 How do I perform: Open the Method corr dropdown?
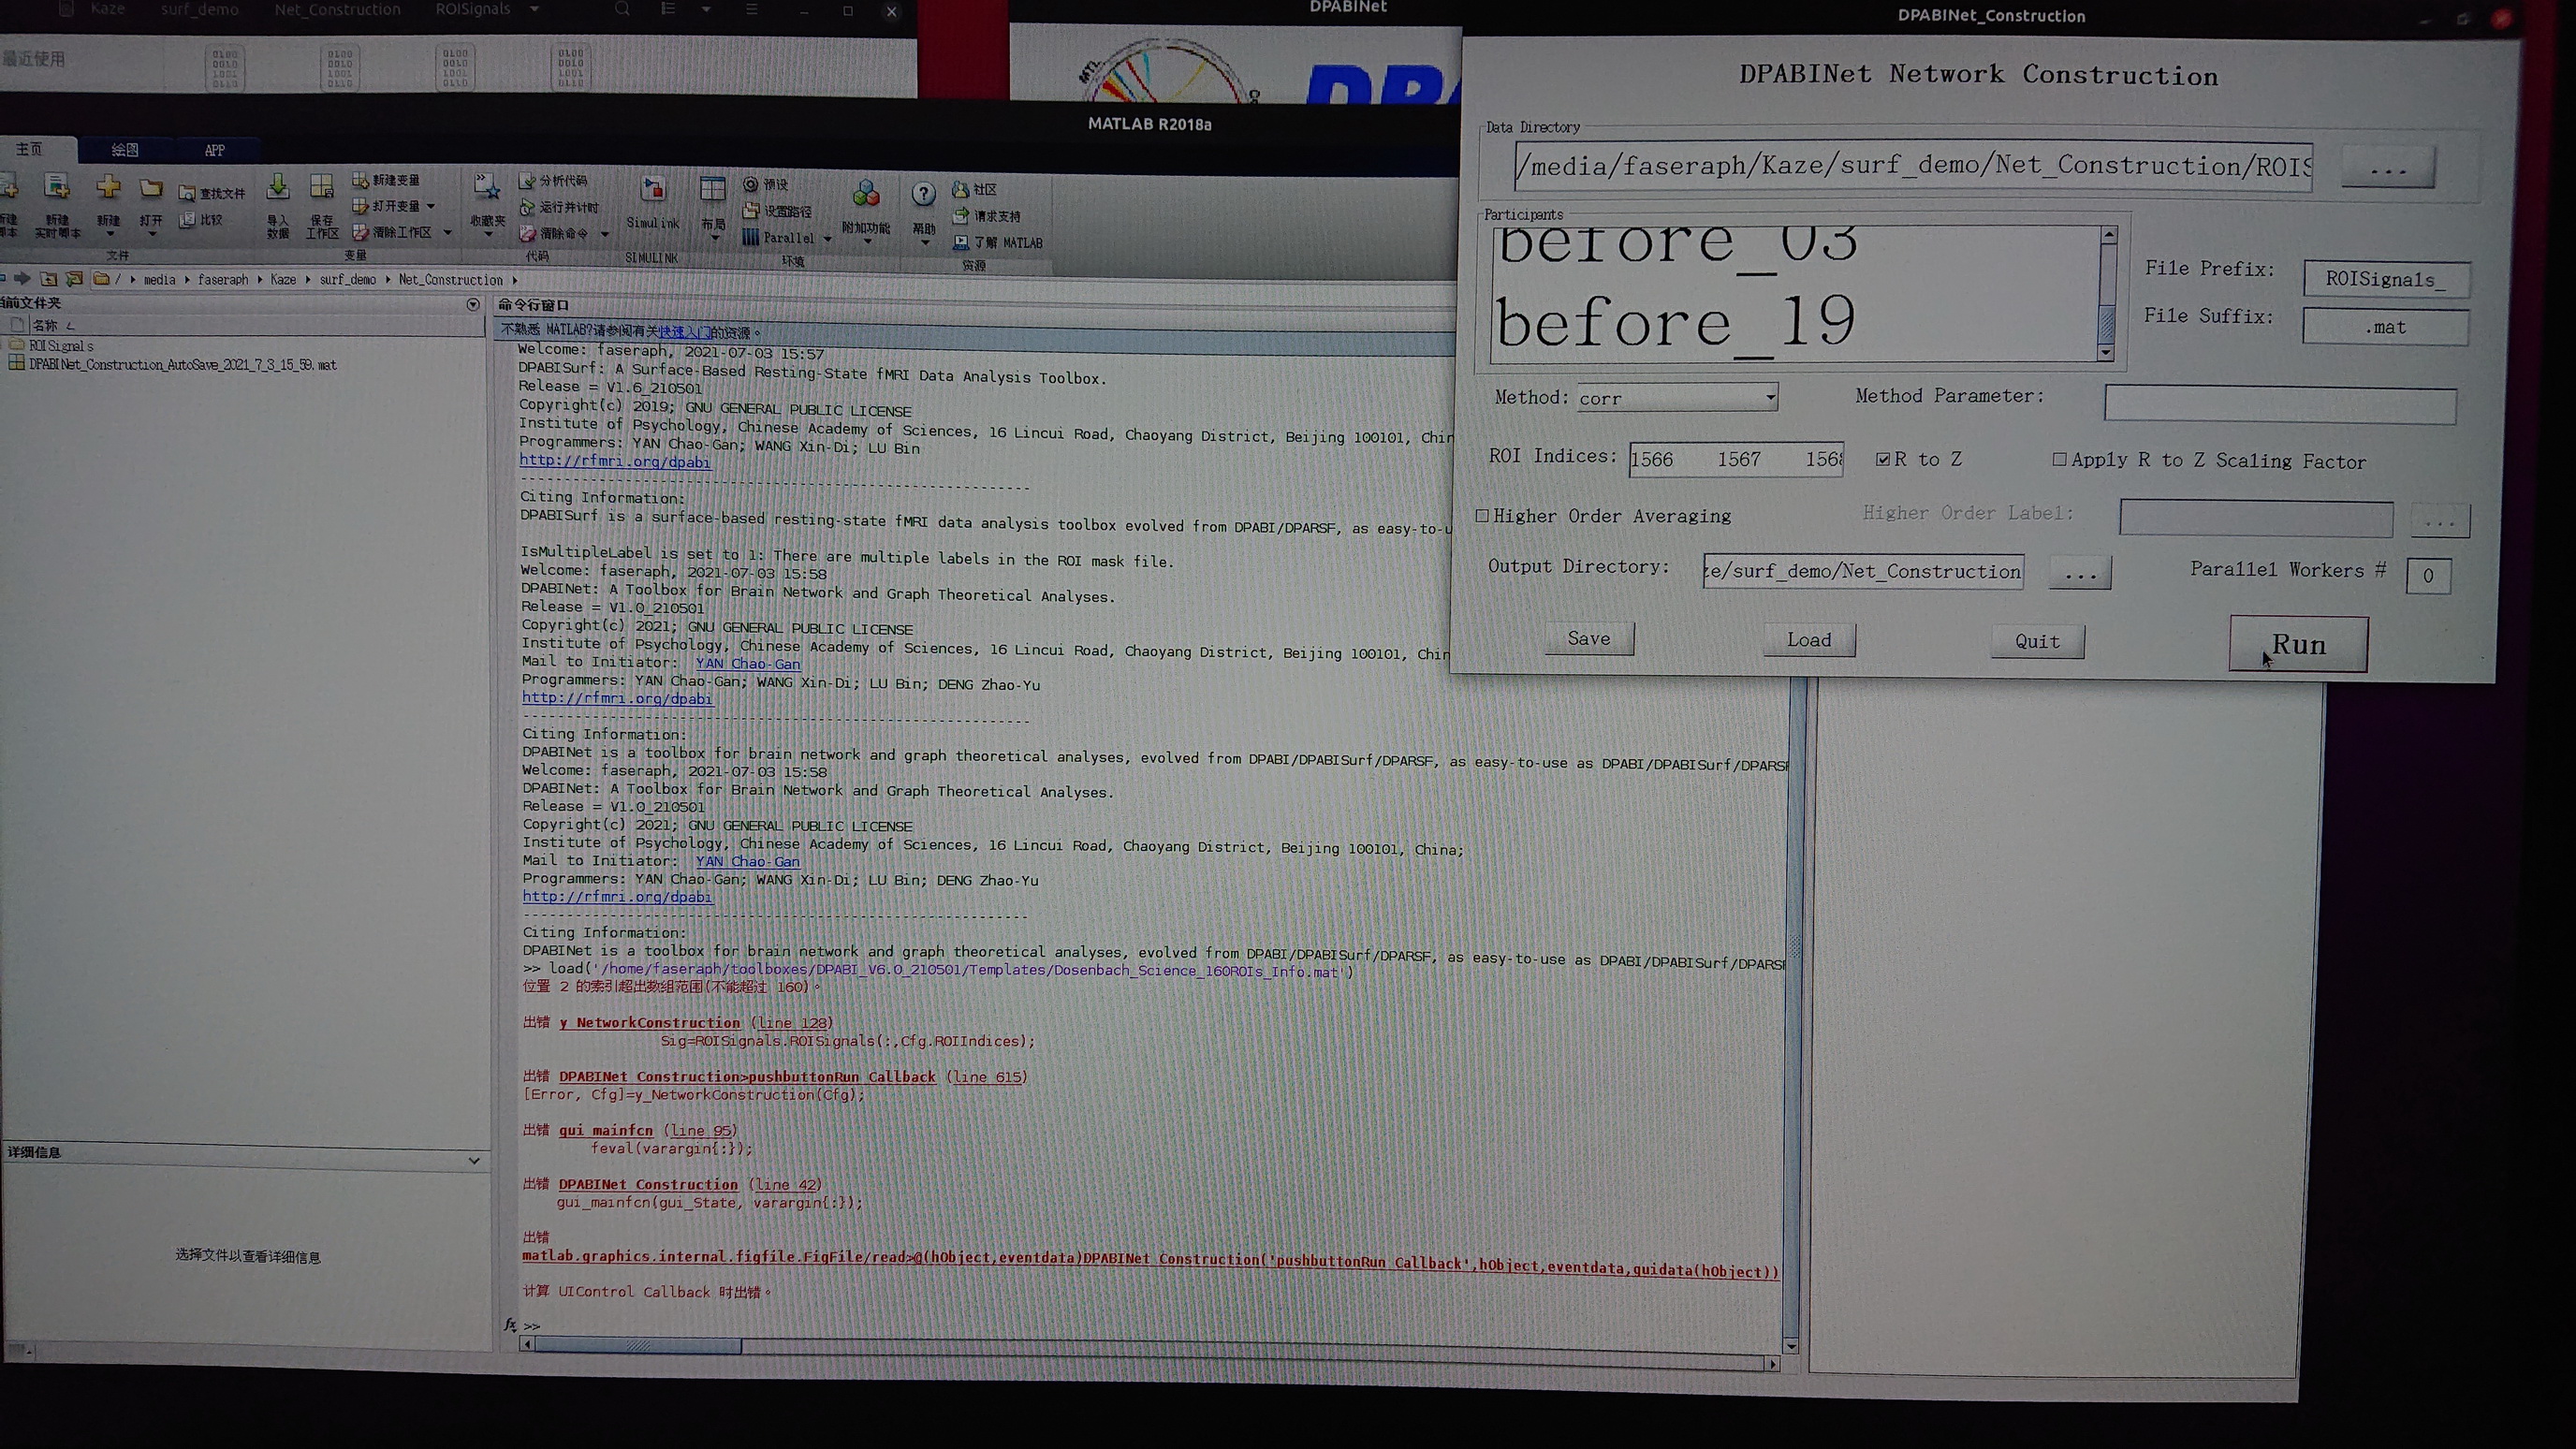[1677, 398]
